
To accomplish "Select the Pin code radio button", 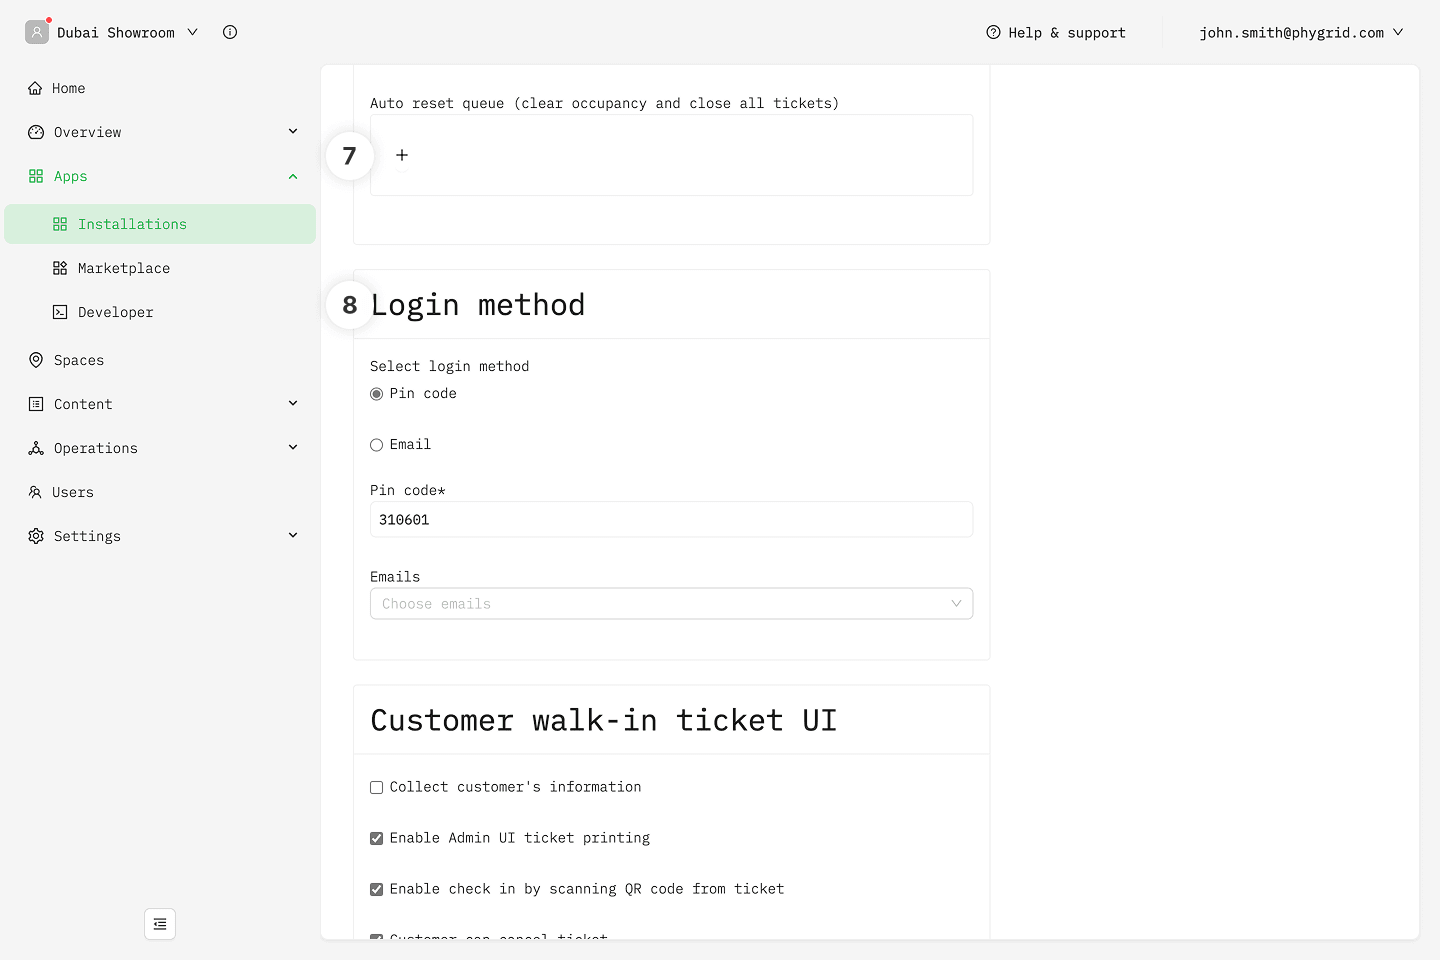I will pyautogui.click(x=377, y=394).
